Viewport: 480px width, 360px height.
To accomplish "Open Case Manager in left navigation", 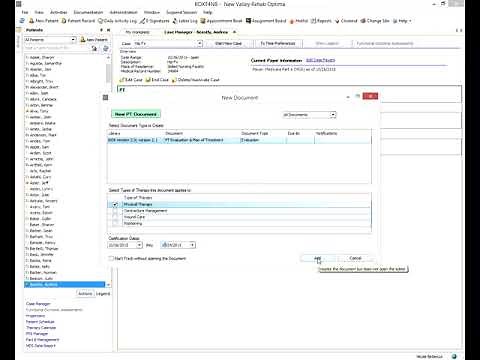I will [x=38, y=304].
